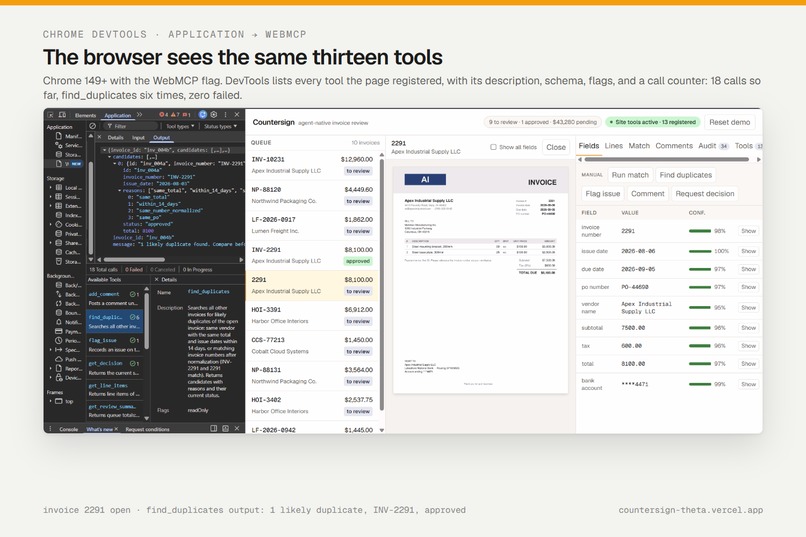Activate the DevTools inspect element picker icon

[51, 115]
